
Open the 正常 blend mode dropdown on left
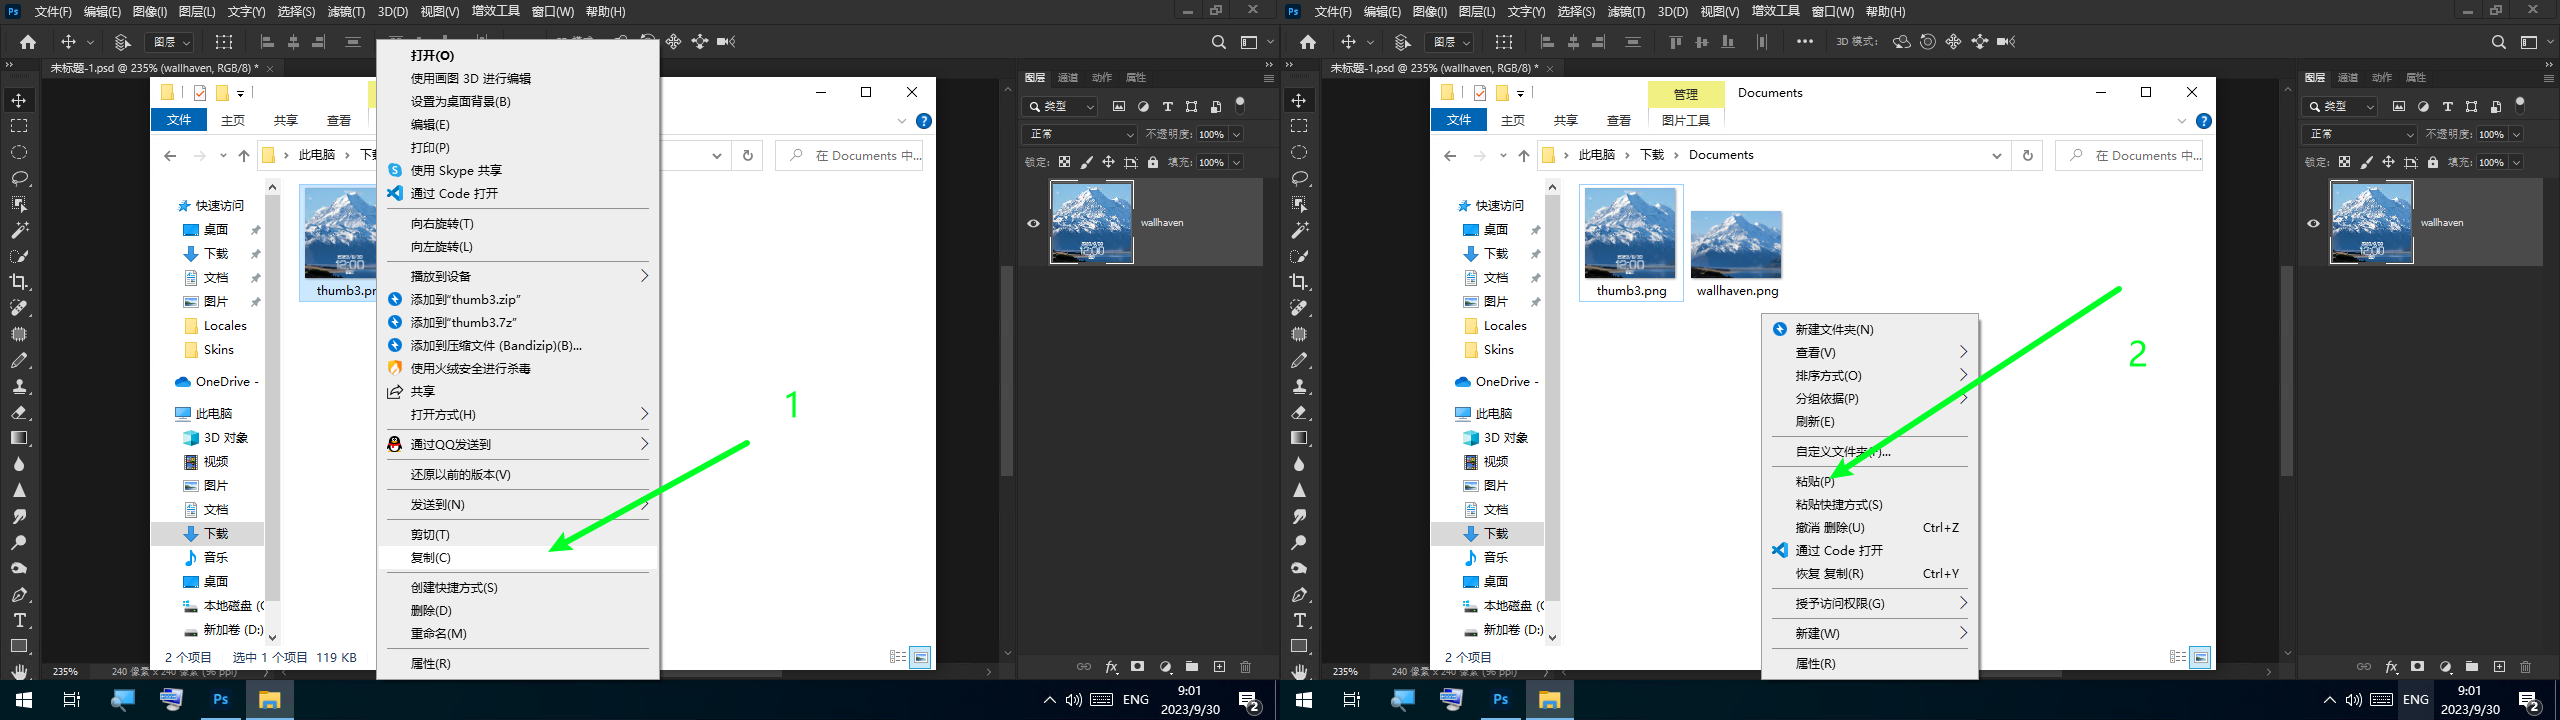(1079, 134)
